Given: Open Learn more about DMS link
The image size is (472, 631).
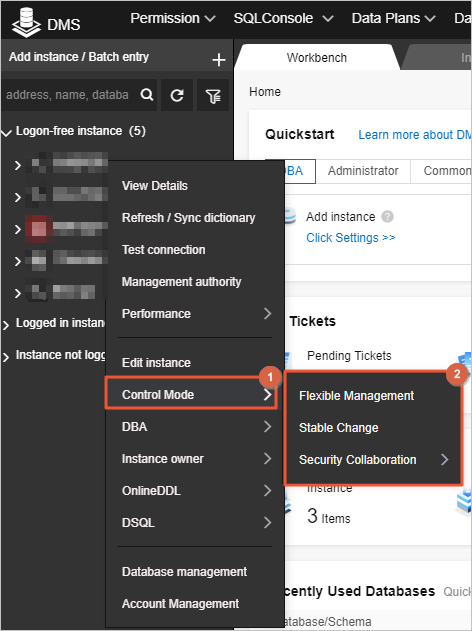Looking at the screenshot, I should coord(414,135).
